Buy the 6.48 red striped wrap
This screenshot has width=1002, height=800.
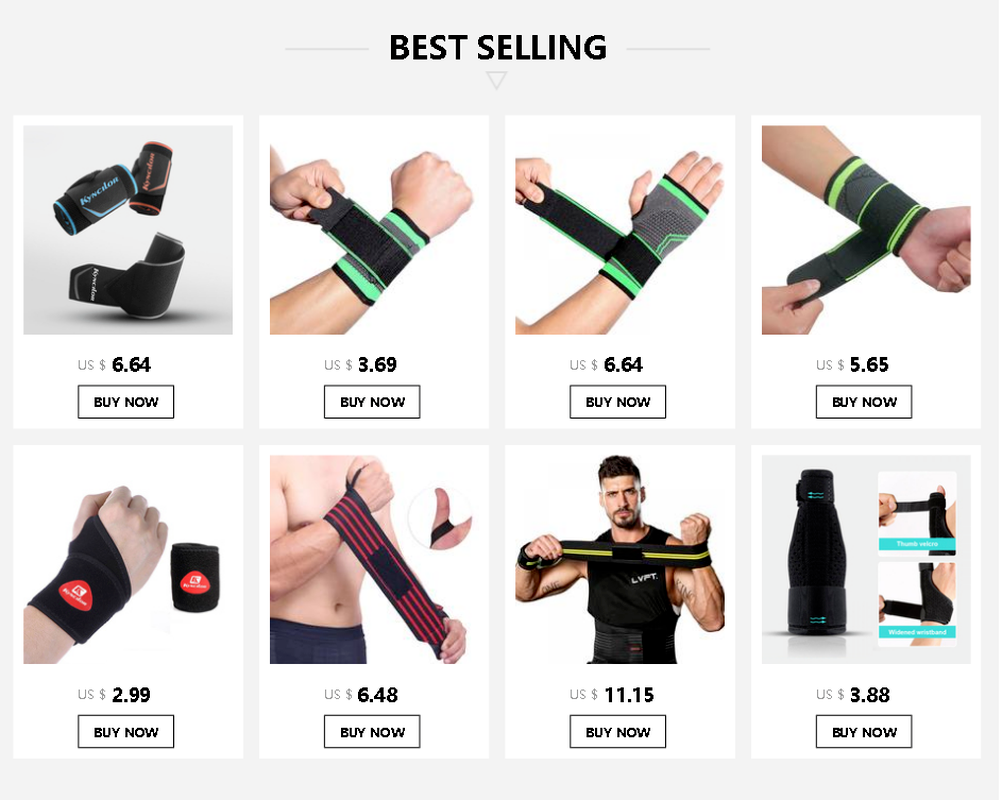[x=372, y=732]
